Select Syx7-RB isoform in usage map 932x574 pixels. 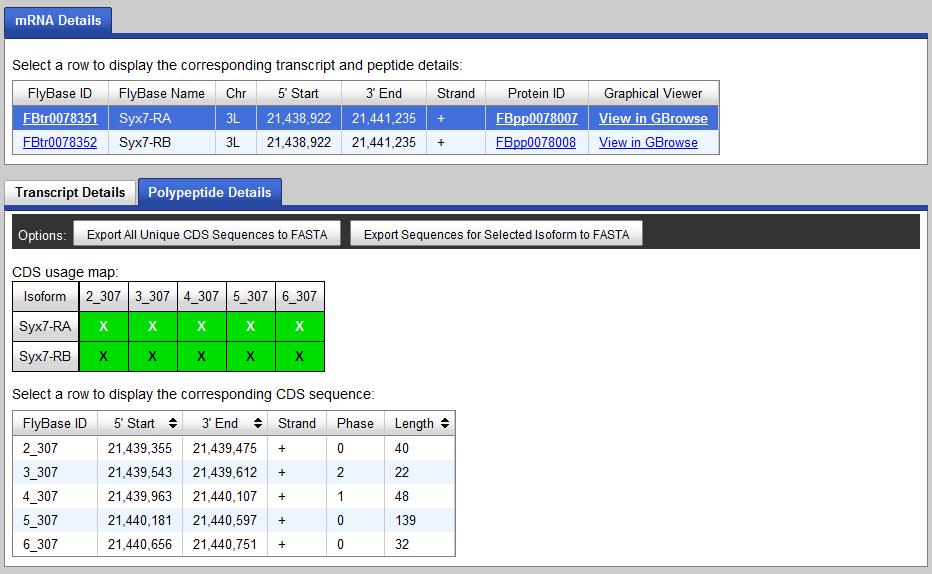(45, 357)
